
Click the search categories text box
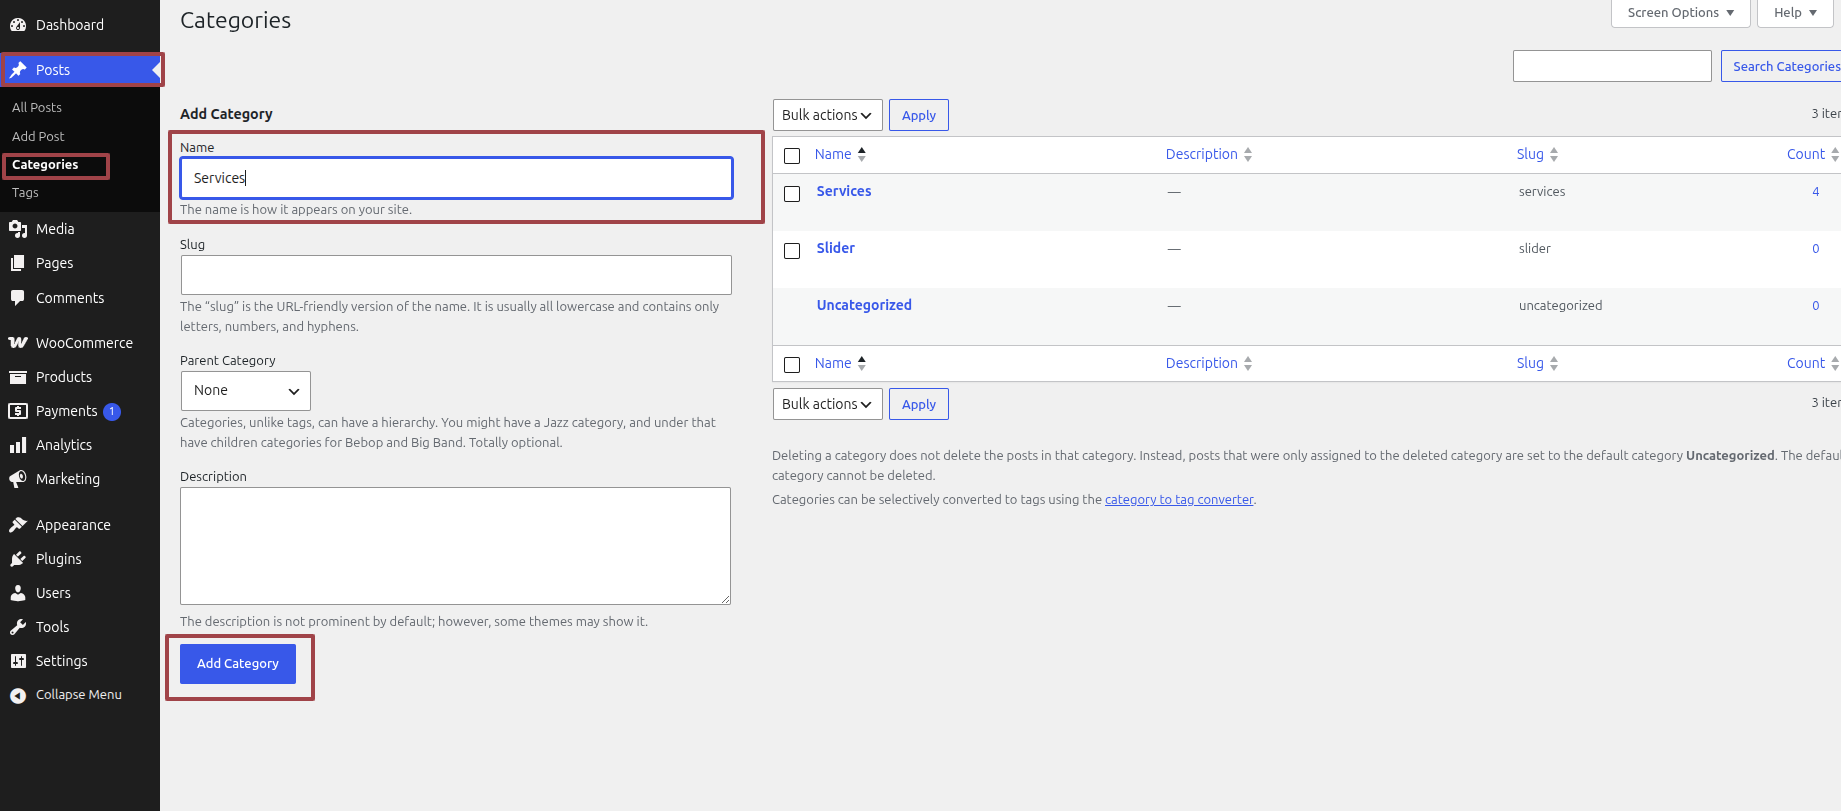point(1612,66)
